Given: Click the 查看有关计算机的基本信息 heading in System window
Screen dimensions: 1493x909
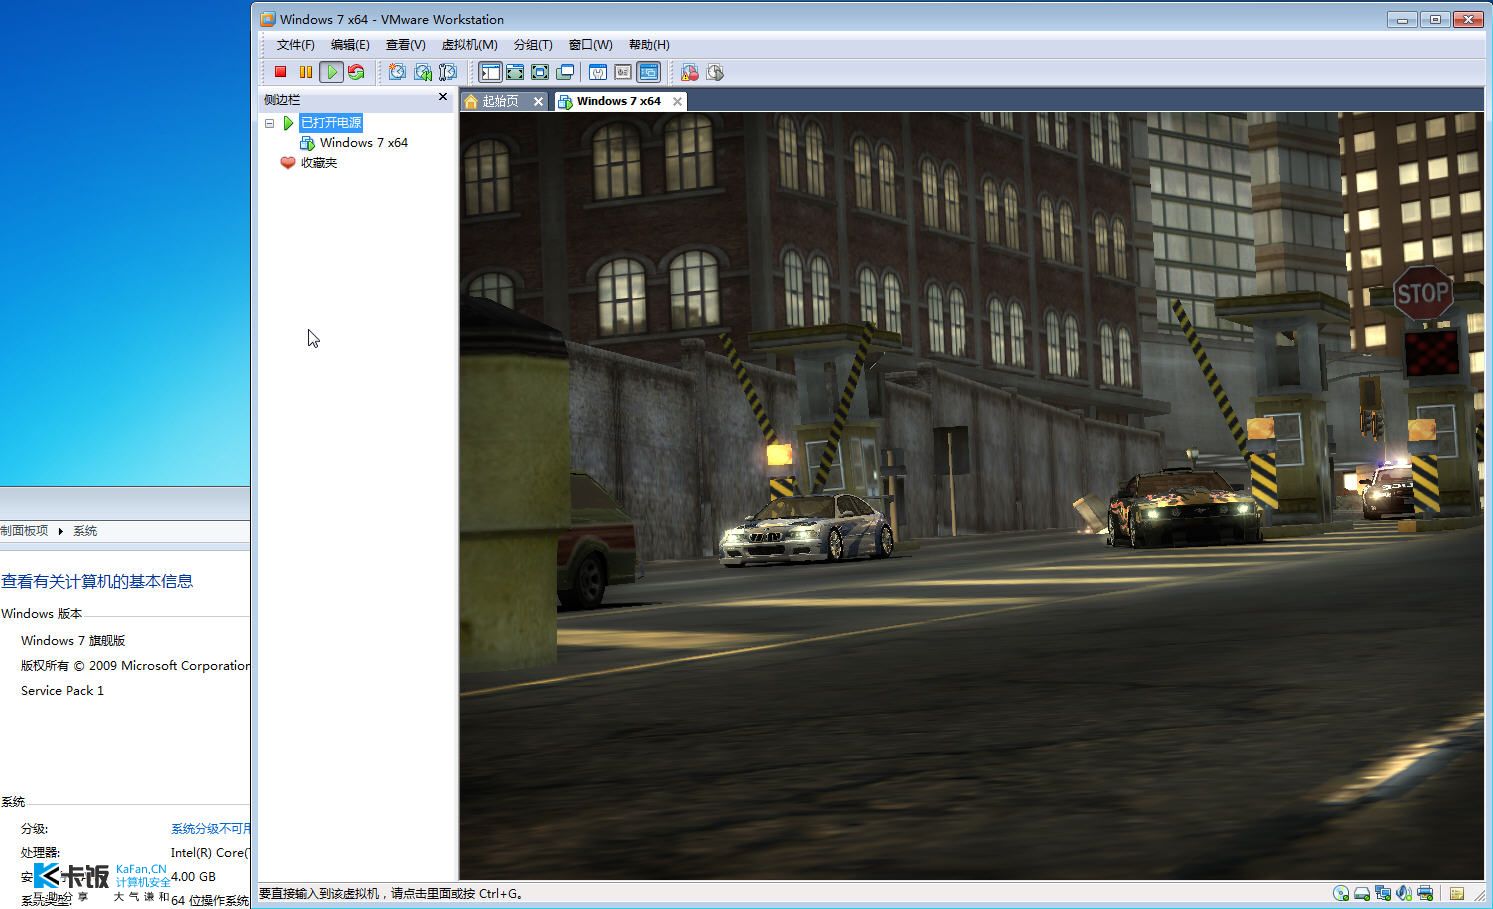Looking at the screenshot, I should point(97,581).
